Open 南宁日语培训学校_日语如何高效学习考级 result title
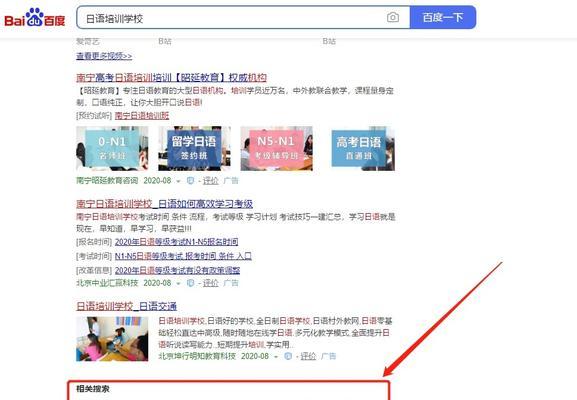Image resolution: width=577 pixels, height=400 pixels. click(164, 204)
